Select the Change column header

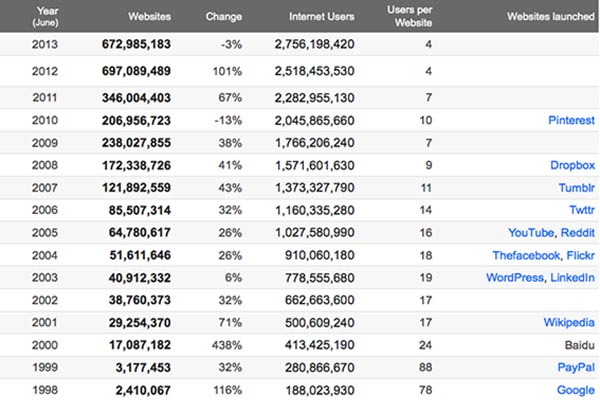tap(223, 16)
